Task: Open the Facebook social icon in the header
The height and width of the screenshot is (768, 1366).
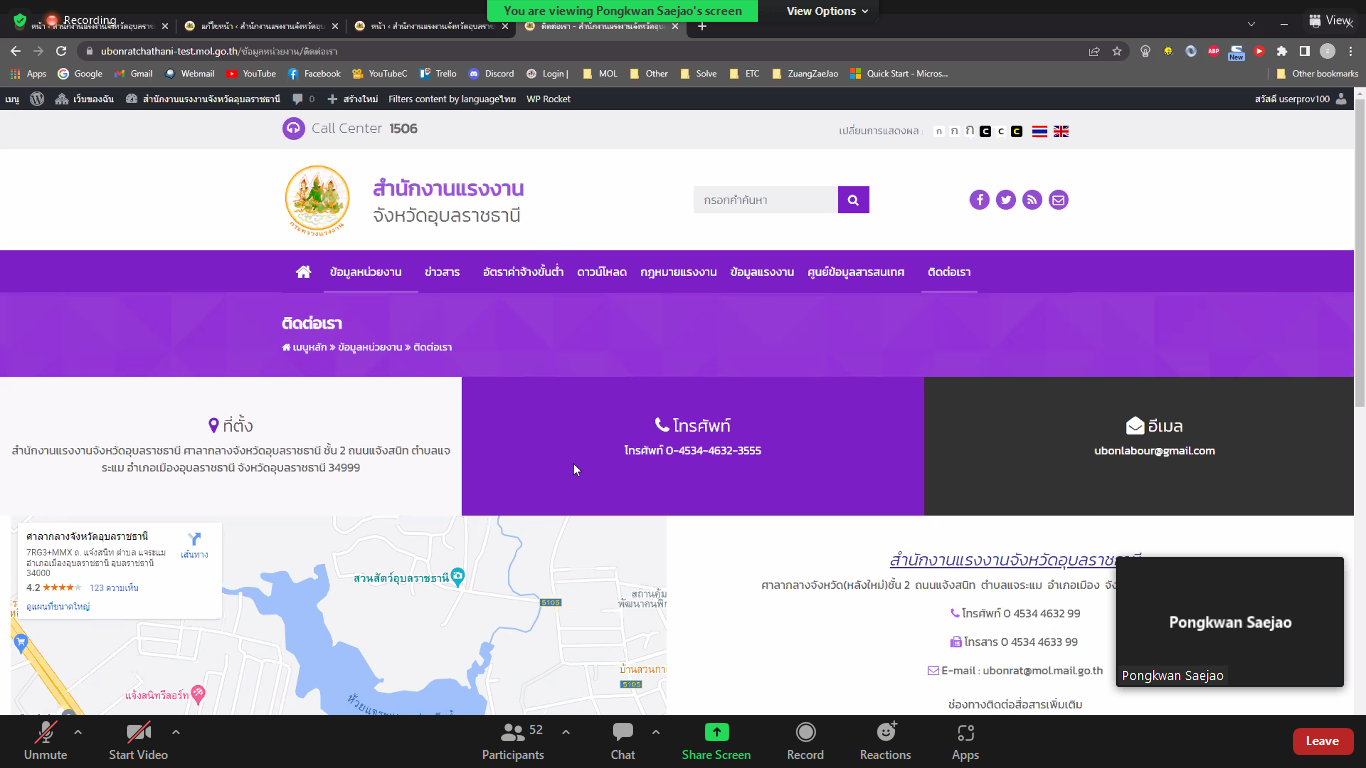Action: (x=979, y=200)
